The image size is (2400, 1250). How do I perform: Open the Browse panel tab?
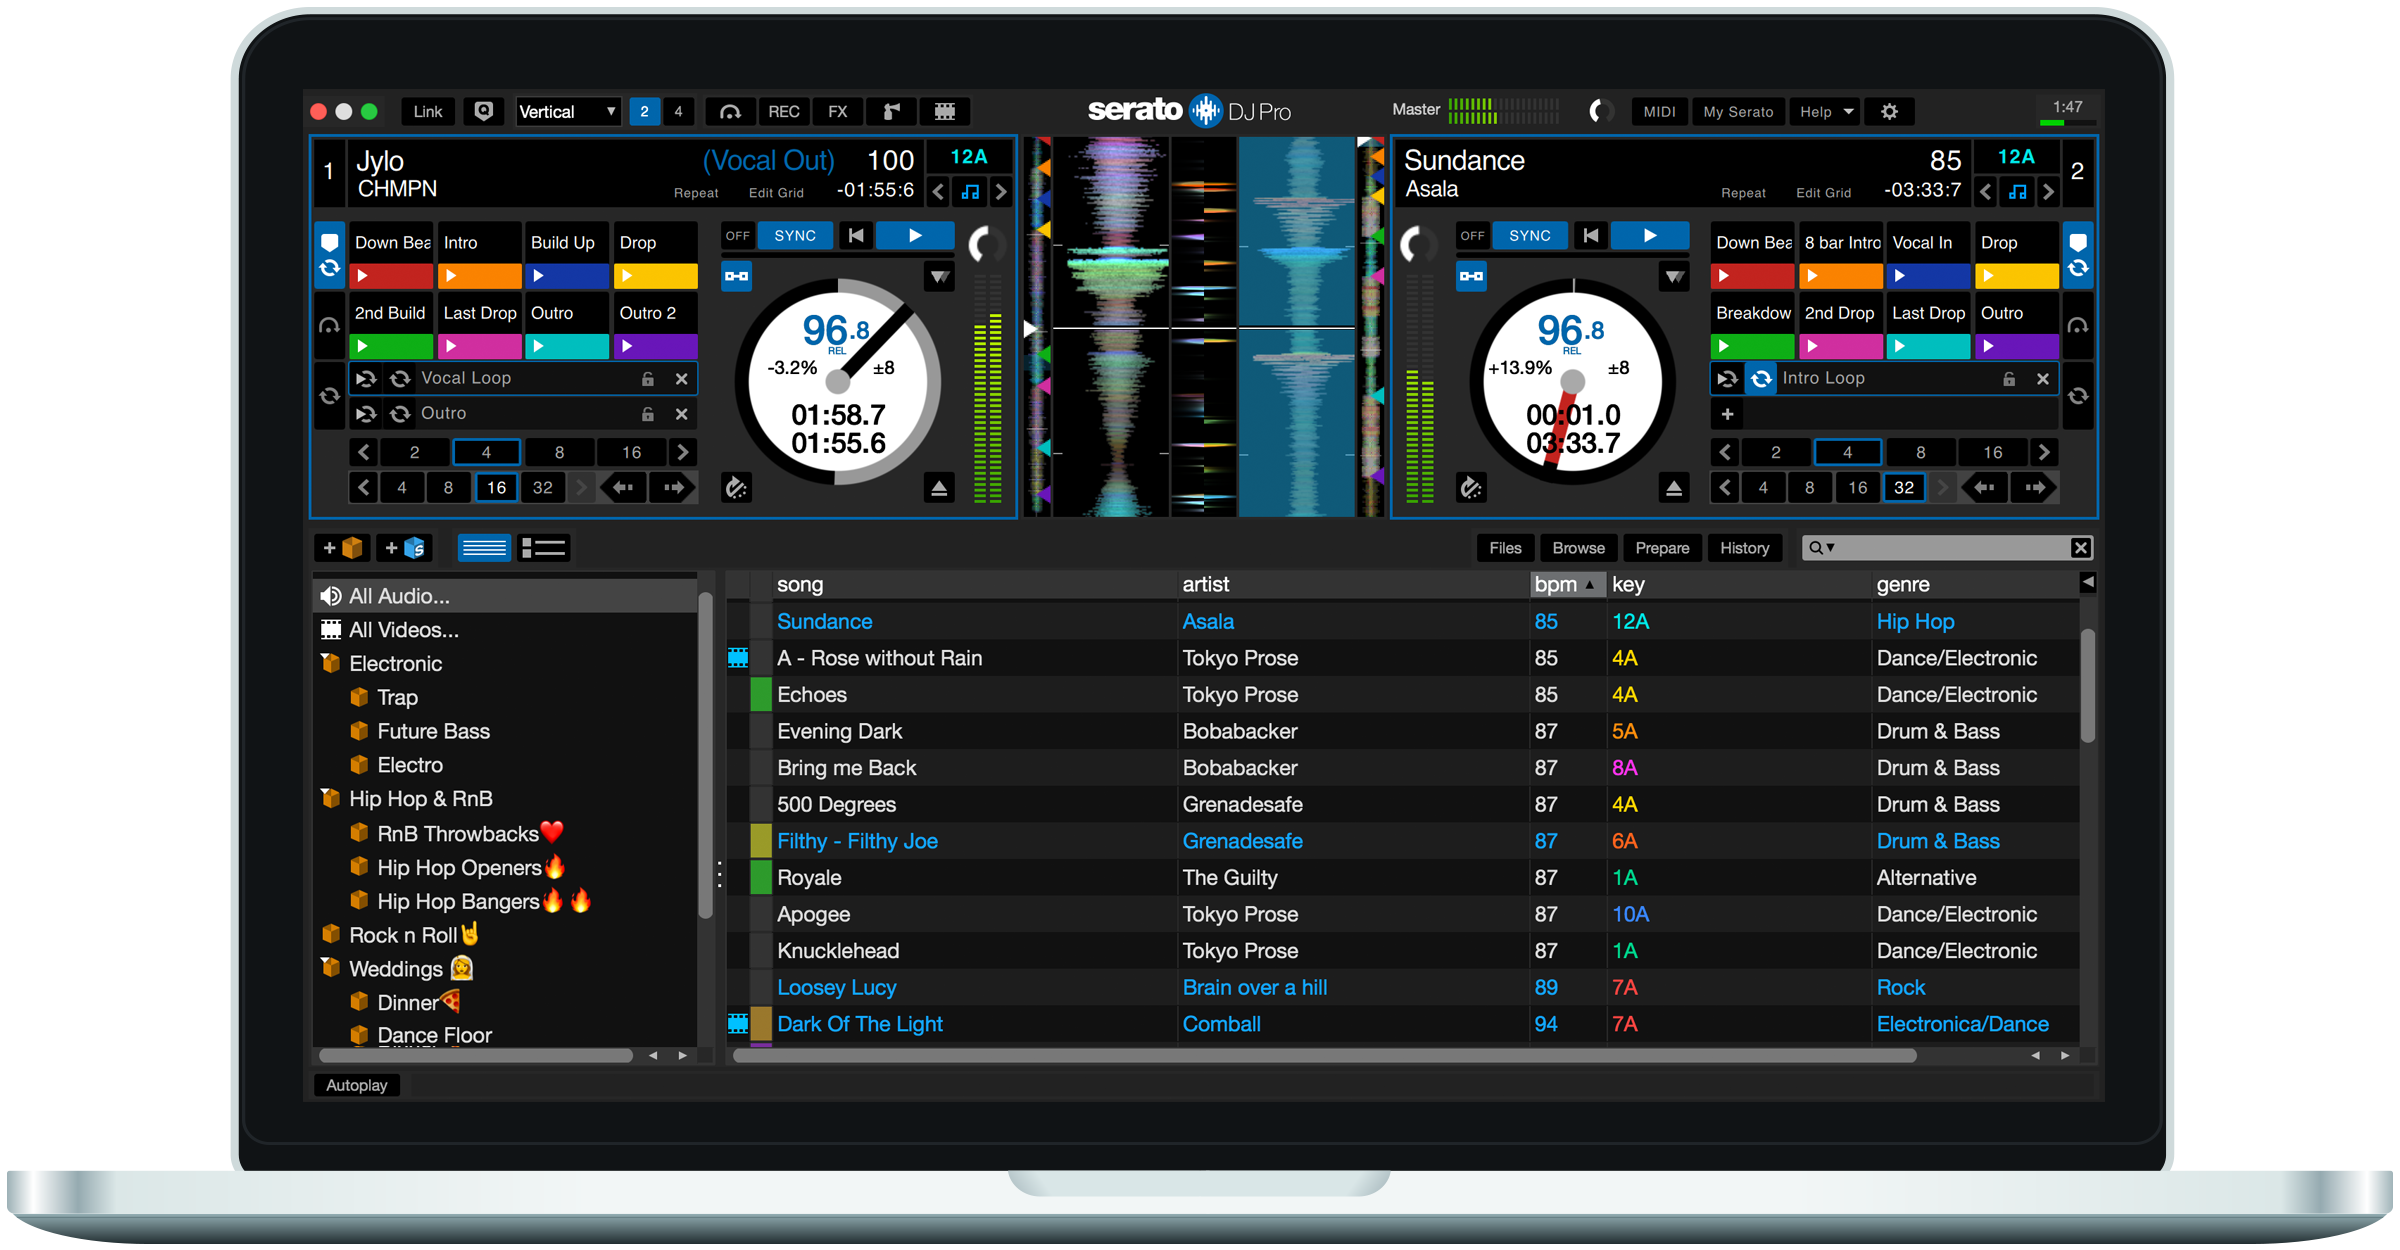coord(1578,548)
